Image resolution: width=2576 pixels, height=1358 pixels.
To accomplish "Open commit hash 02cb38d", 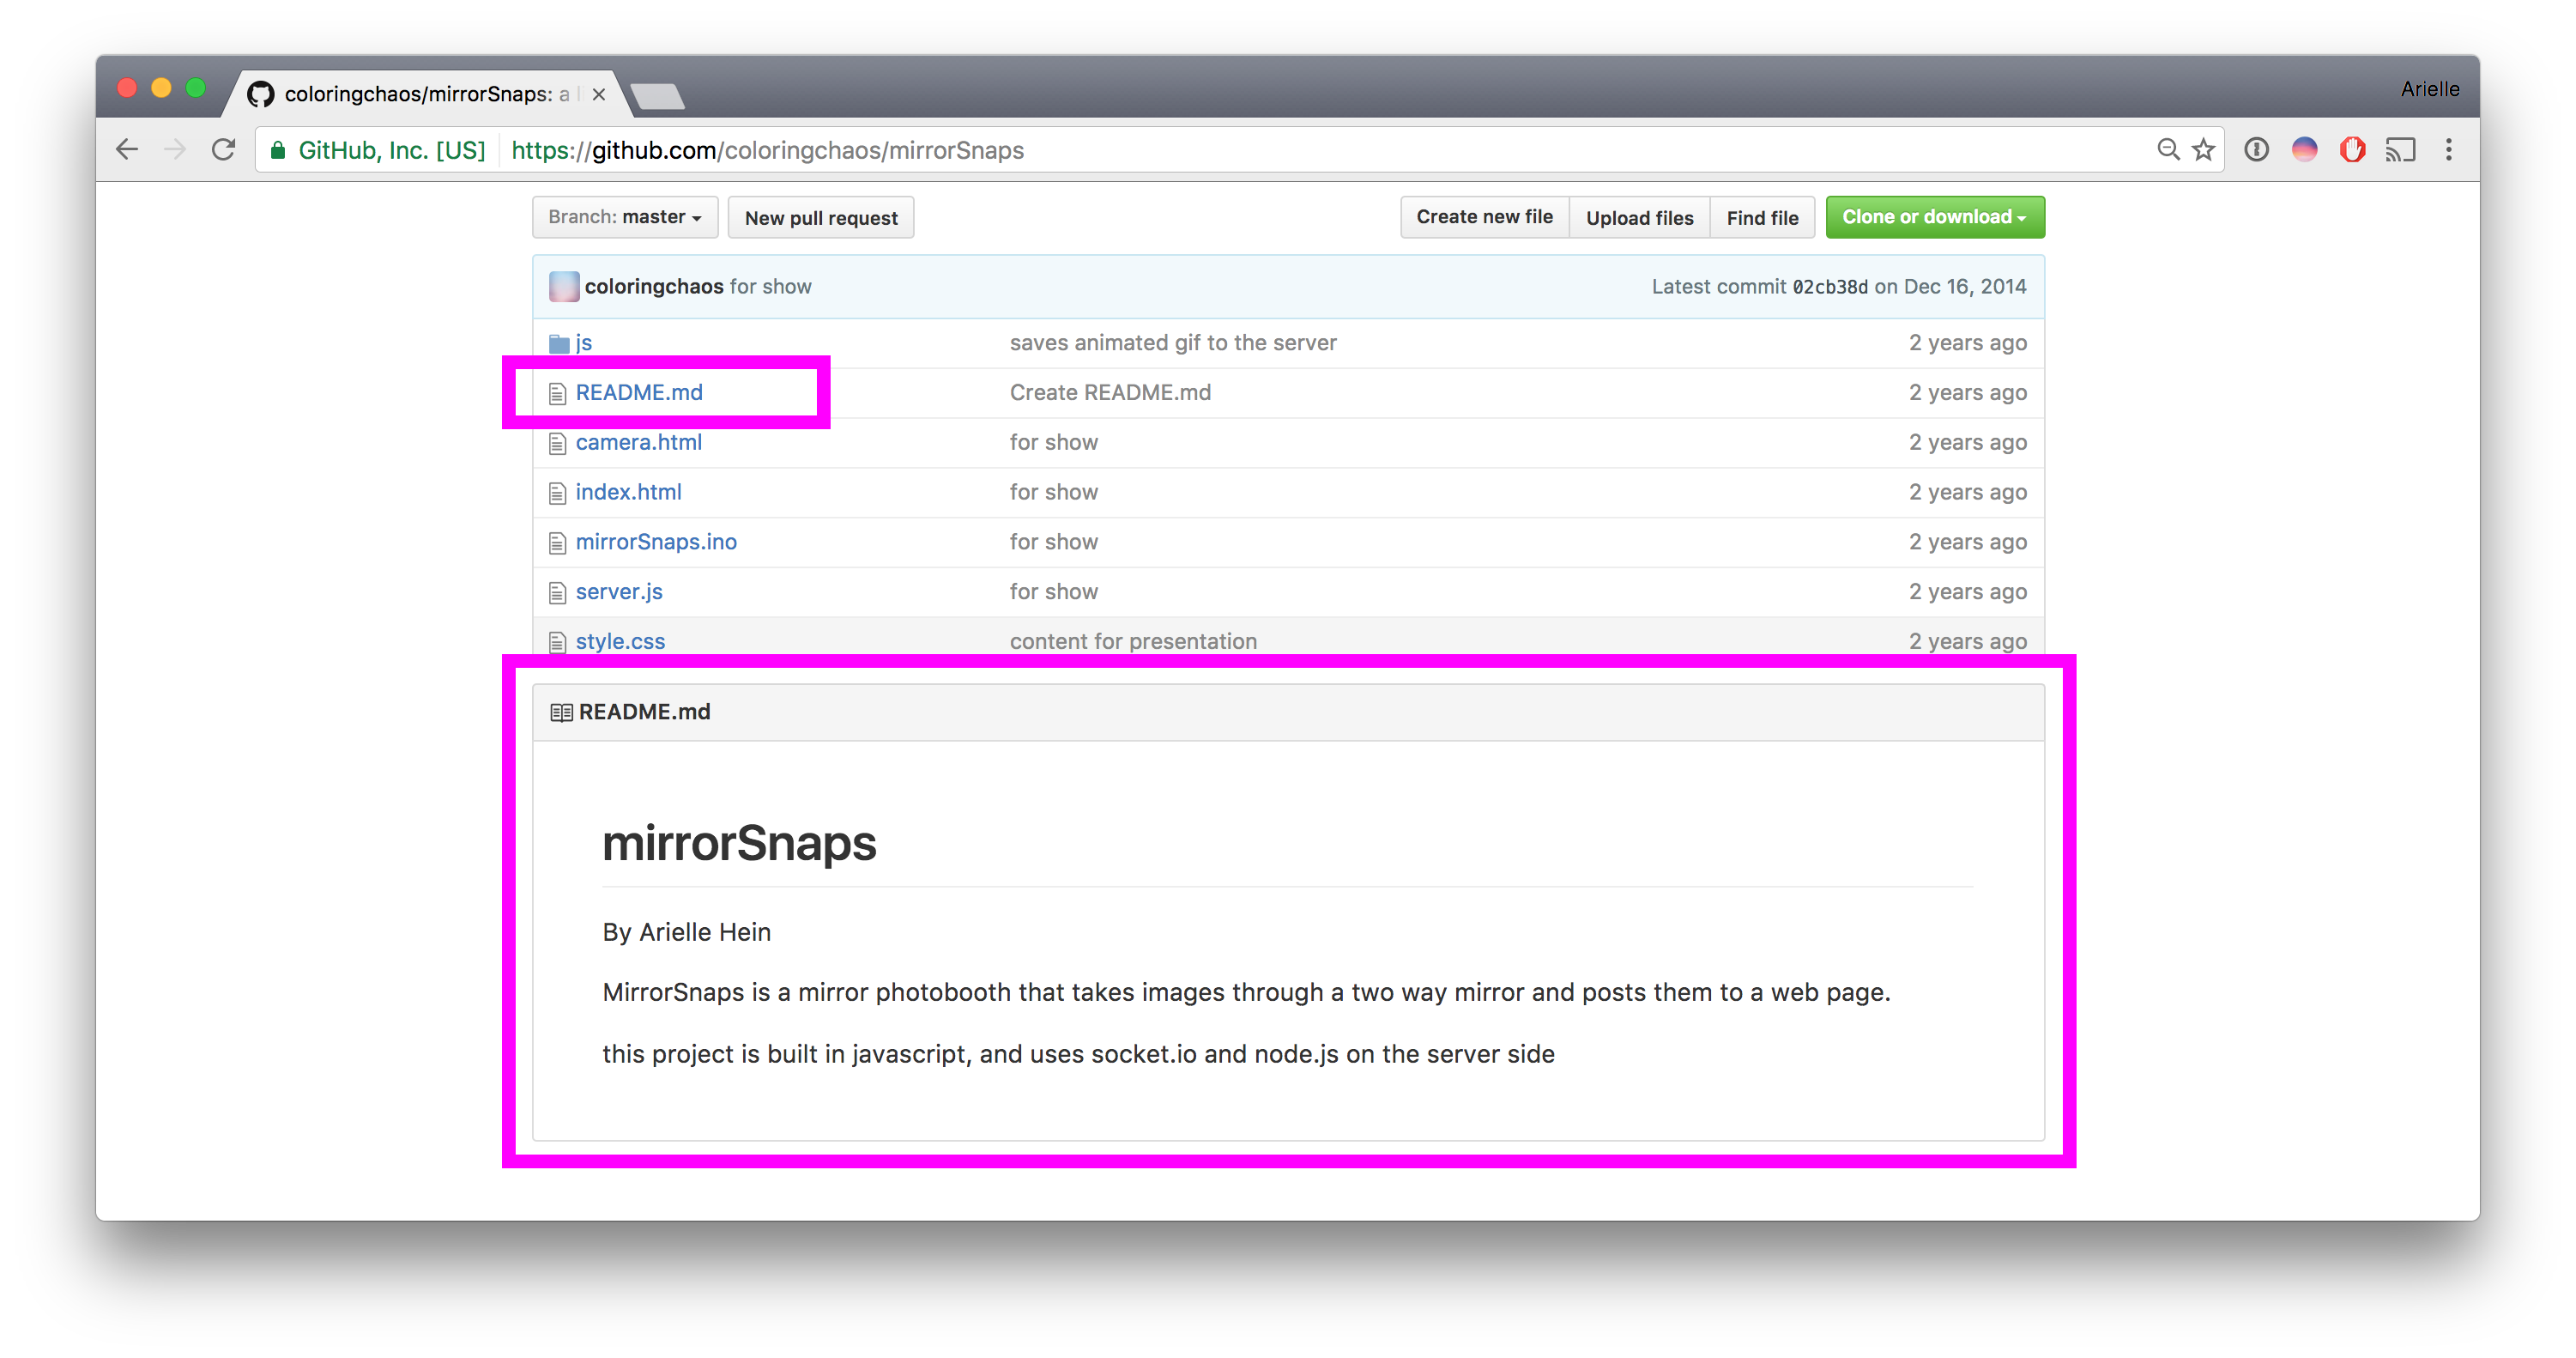I will [1829, 287].
